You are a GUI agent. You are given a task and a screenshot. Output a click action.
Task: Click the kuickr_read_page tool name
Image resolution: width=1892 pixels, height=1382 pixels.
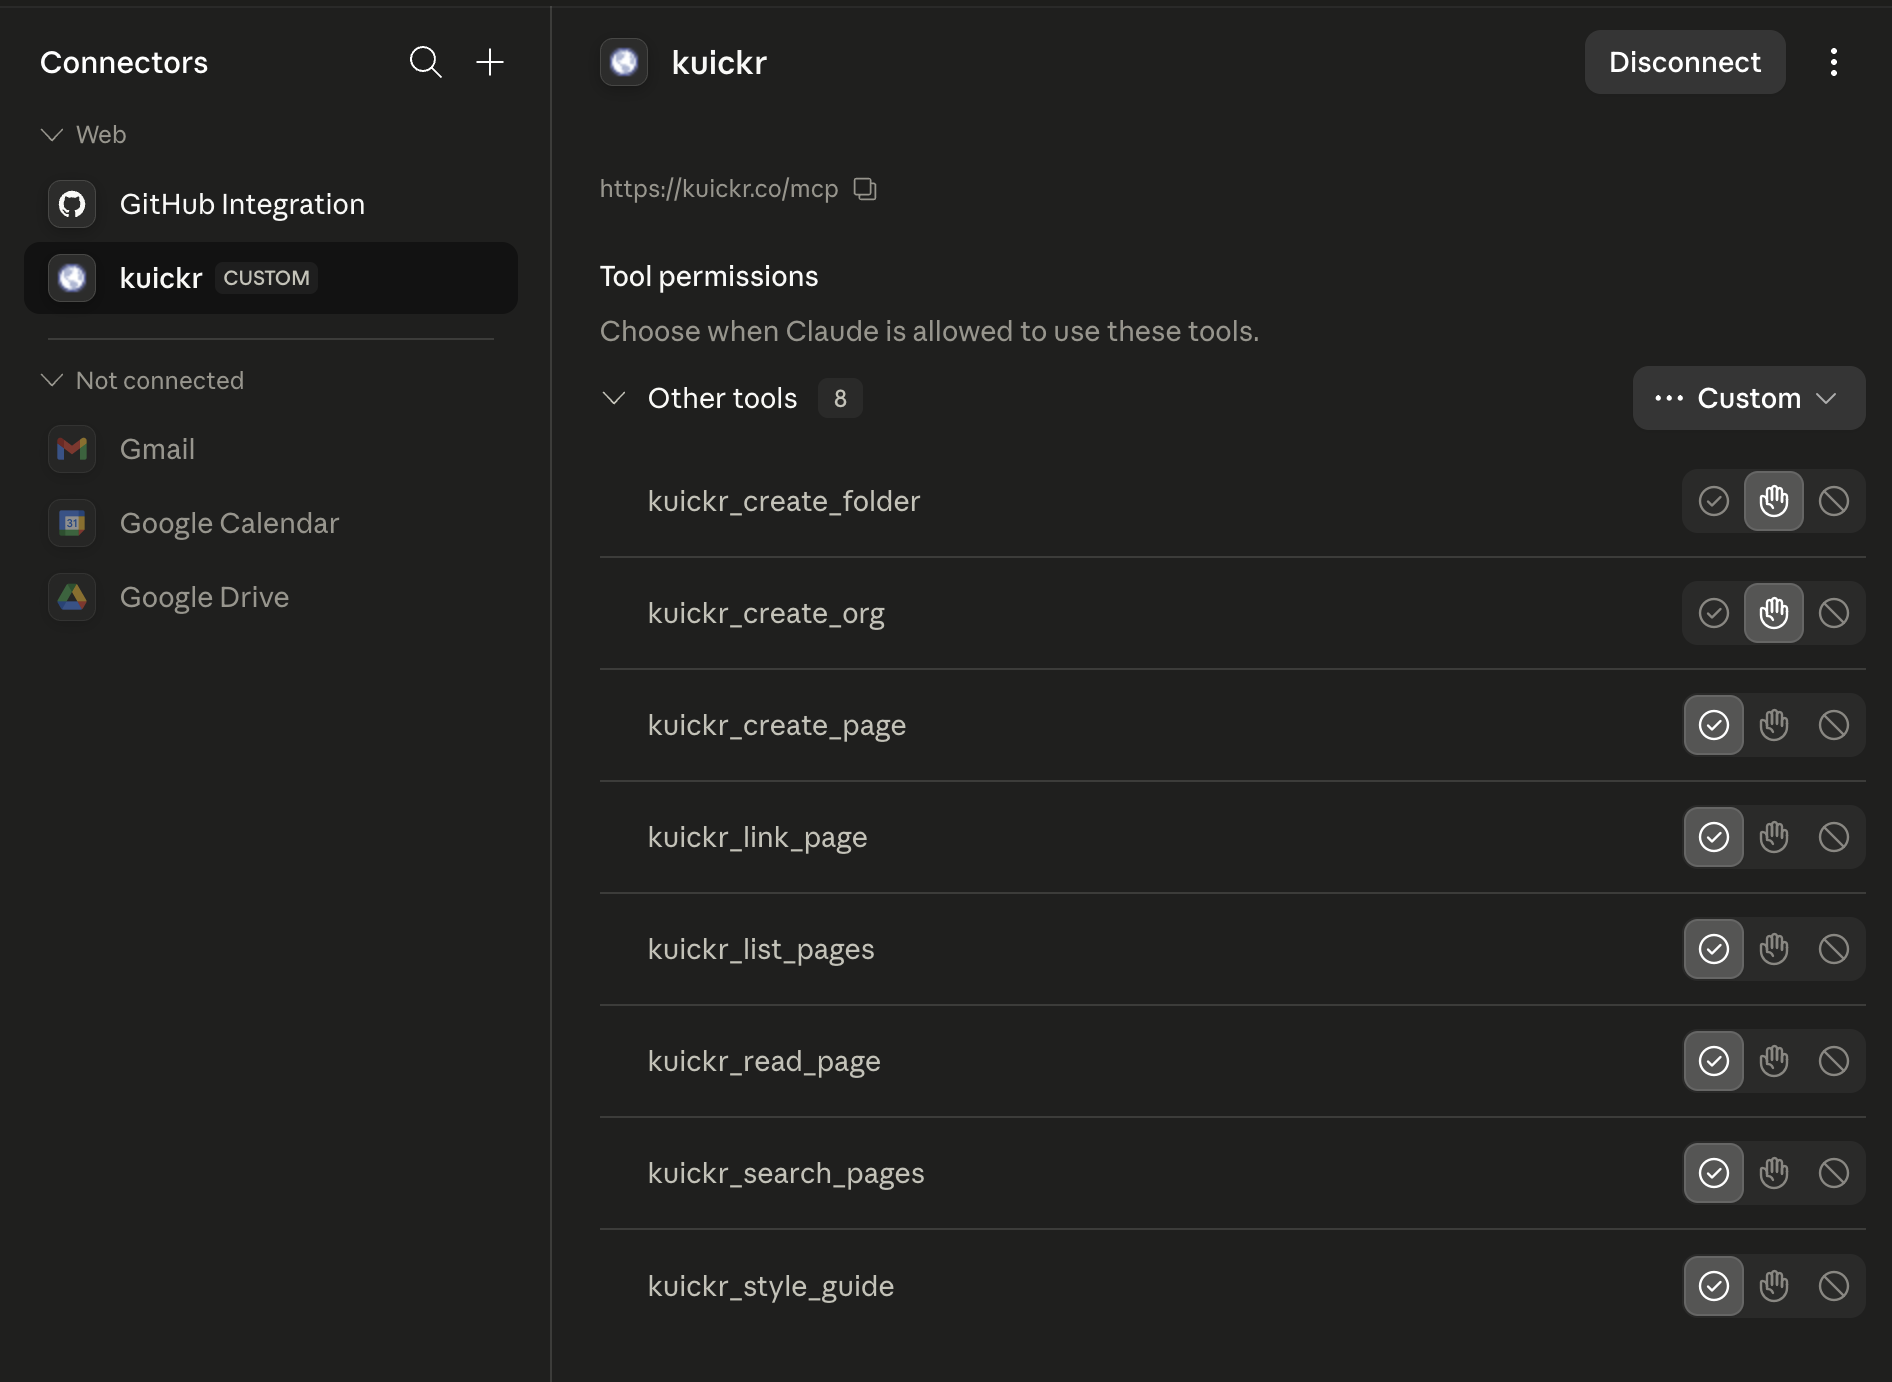[764, 1061]
